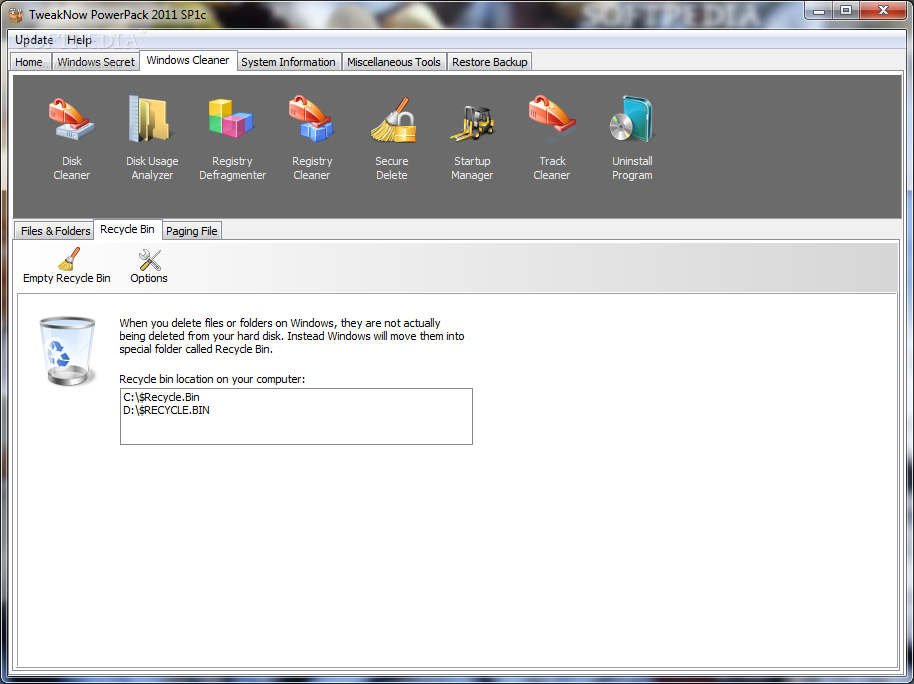Minimize the TweakNow PowerPack window

point(820,11)
